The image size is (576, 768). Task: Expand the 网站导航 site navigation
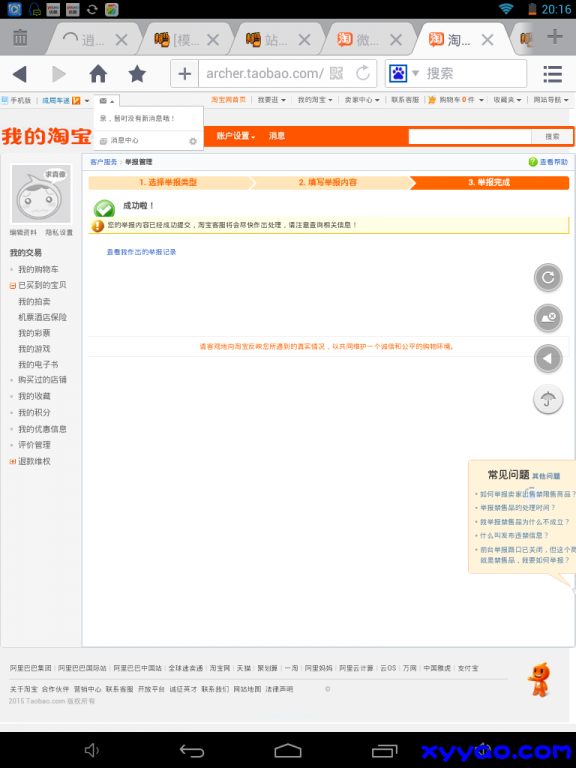551,100
